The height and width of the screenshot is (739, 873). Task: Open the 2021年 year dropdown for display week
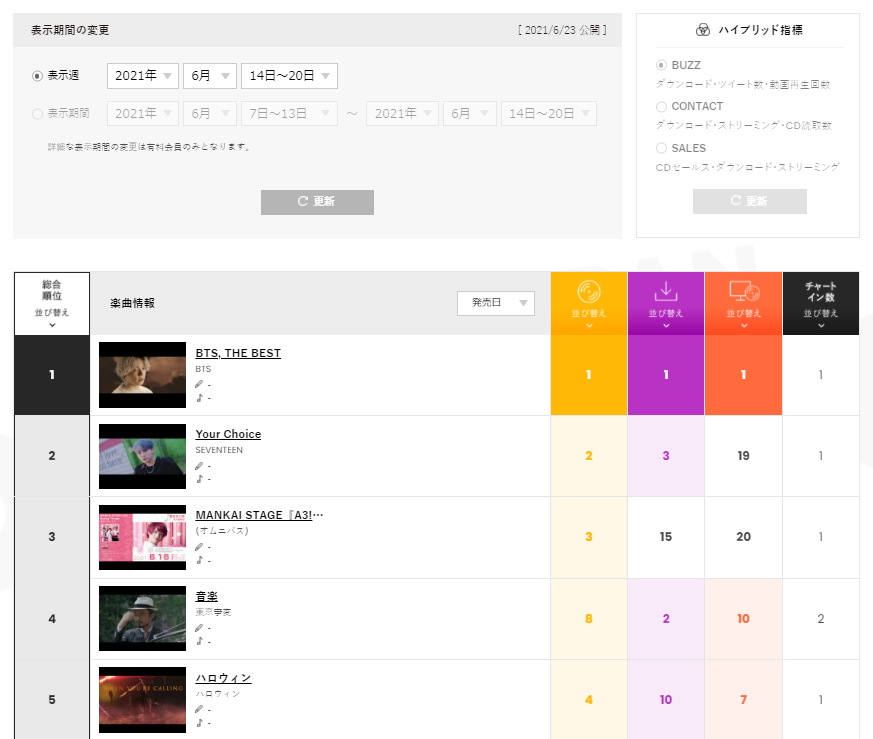[x=143, y=76]
